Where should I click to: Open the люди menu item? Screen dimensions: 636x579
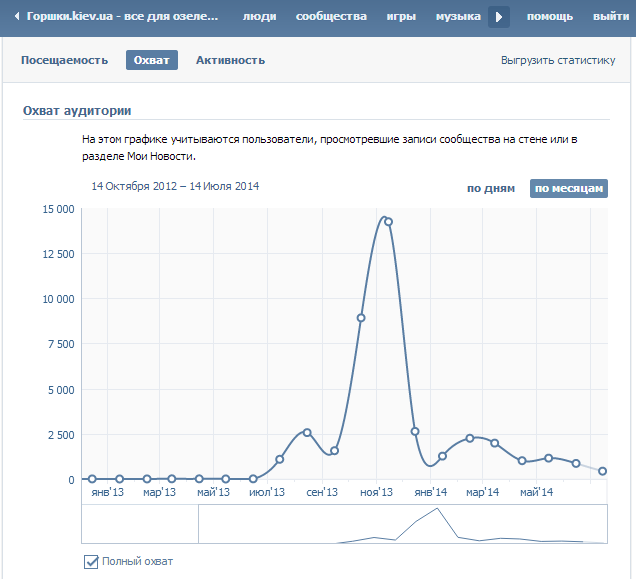259,17
